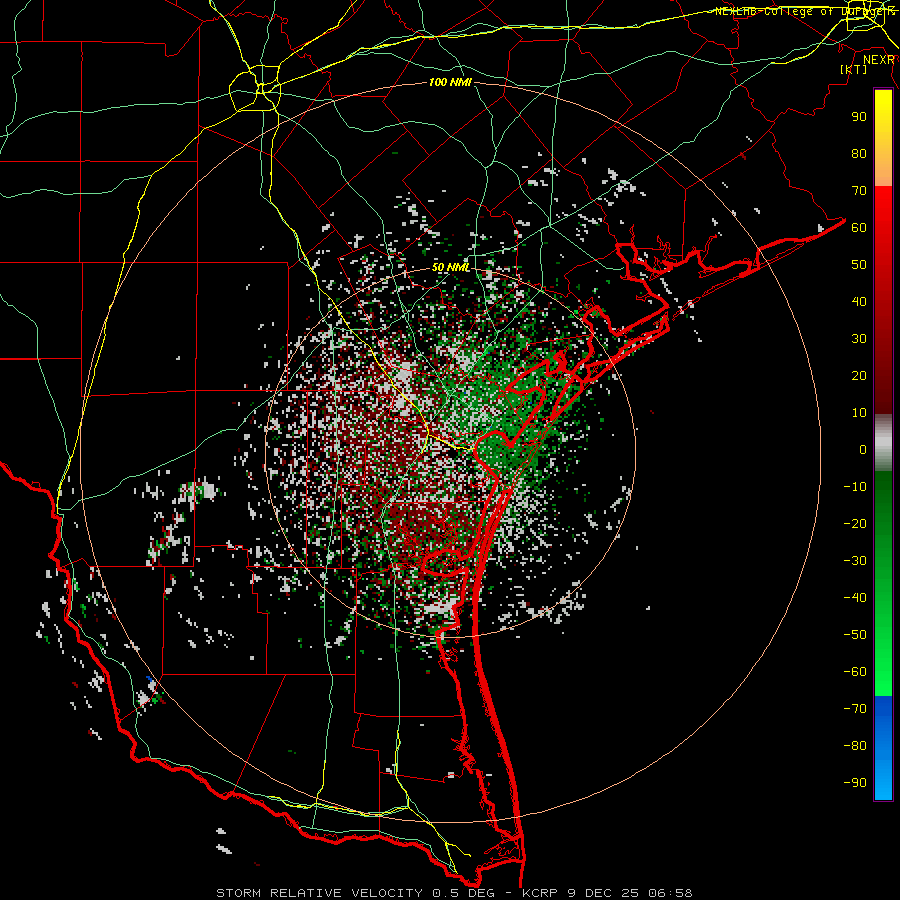Click the NEXLAB-College of DuPage header text
This screenshot has width=900, height=900.
(x=805, y=11)
